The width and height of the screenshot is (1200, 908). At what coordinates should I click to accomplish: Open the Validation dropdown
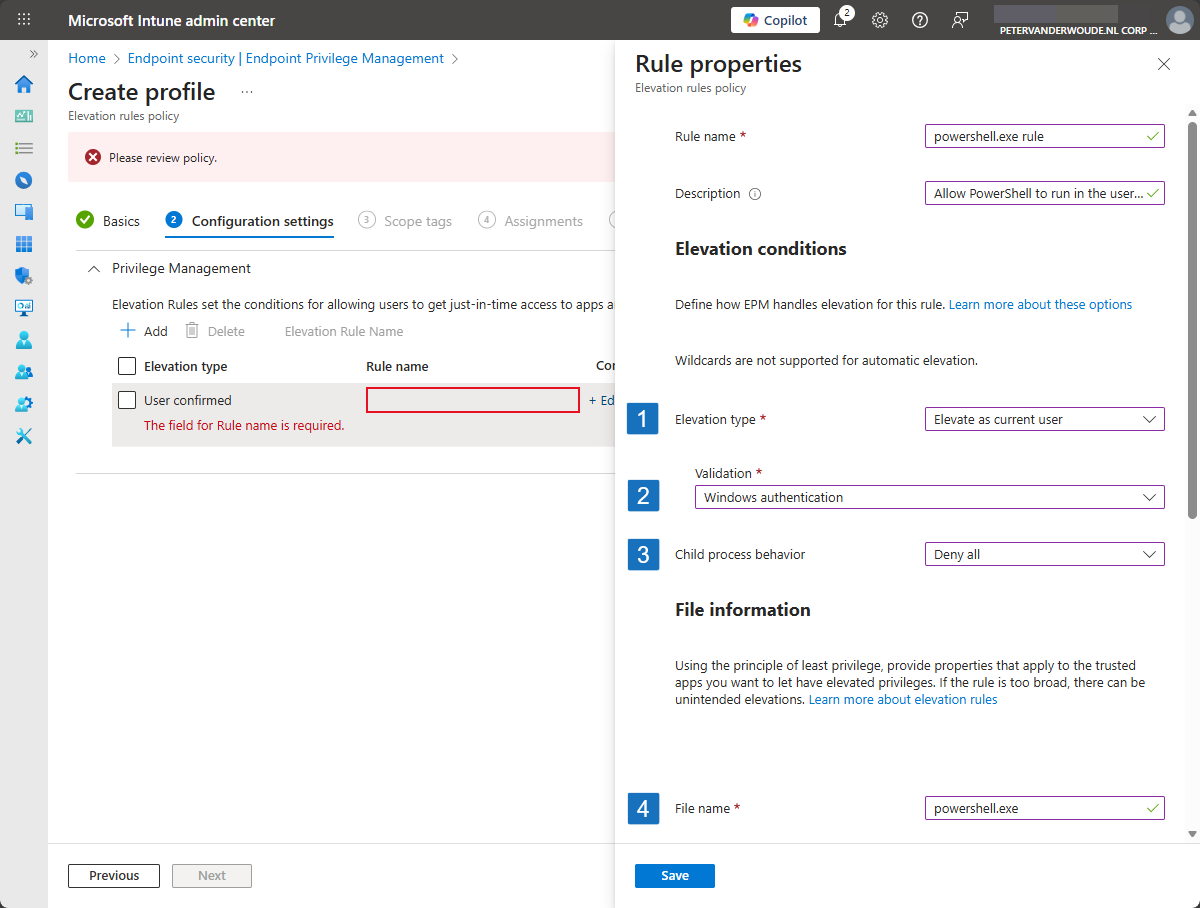(x=930, y=497)
